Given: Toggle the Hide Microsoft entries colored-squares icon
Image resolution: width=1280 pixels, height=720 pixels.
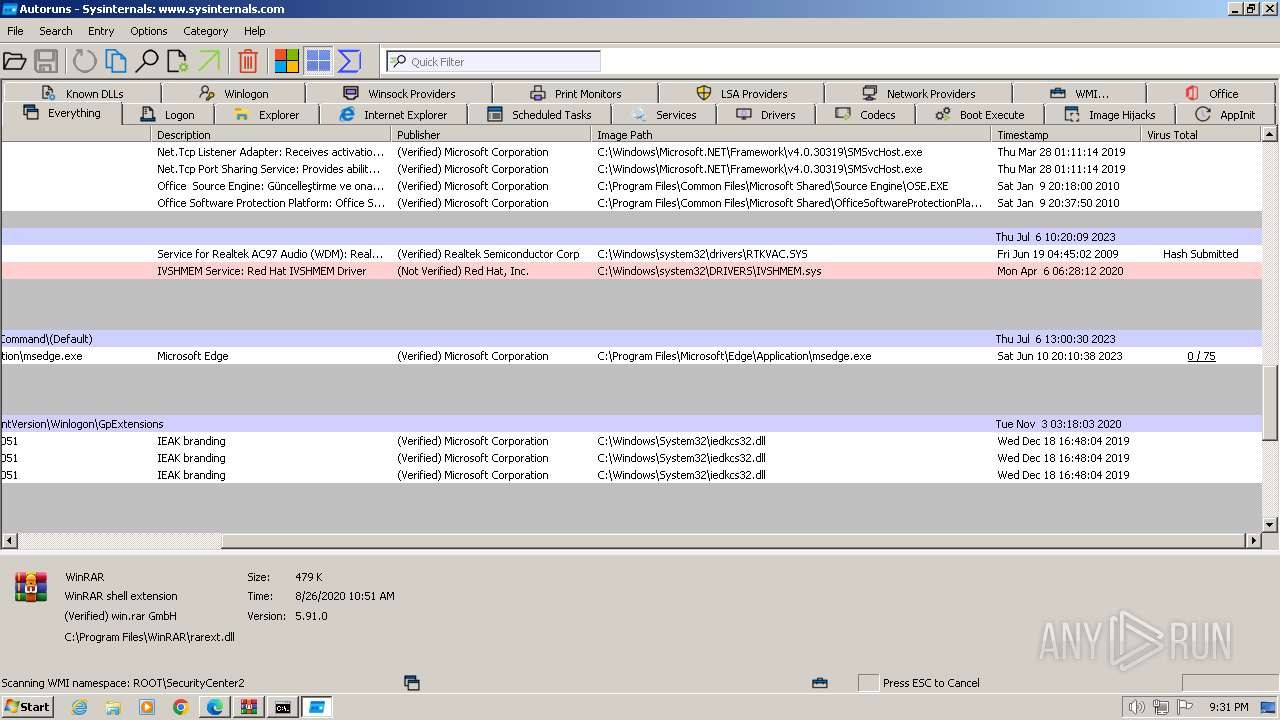Looking at the screenshot, I should tap(287, 61).
